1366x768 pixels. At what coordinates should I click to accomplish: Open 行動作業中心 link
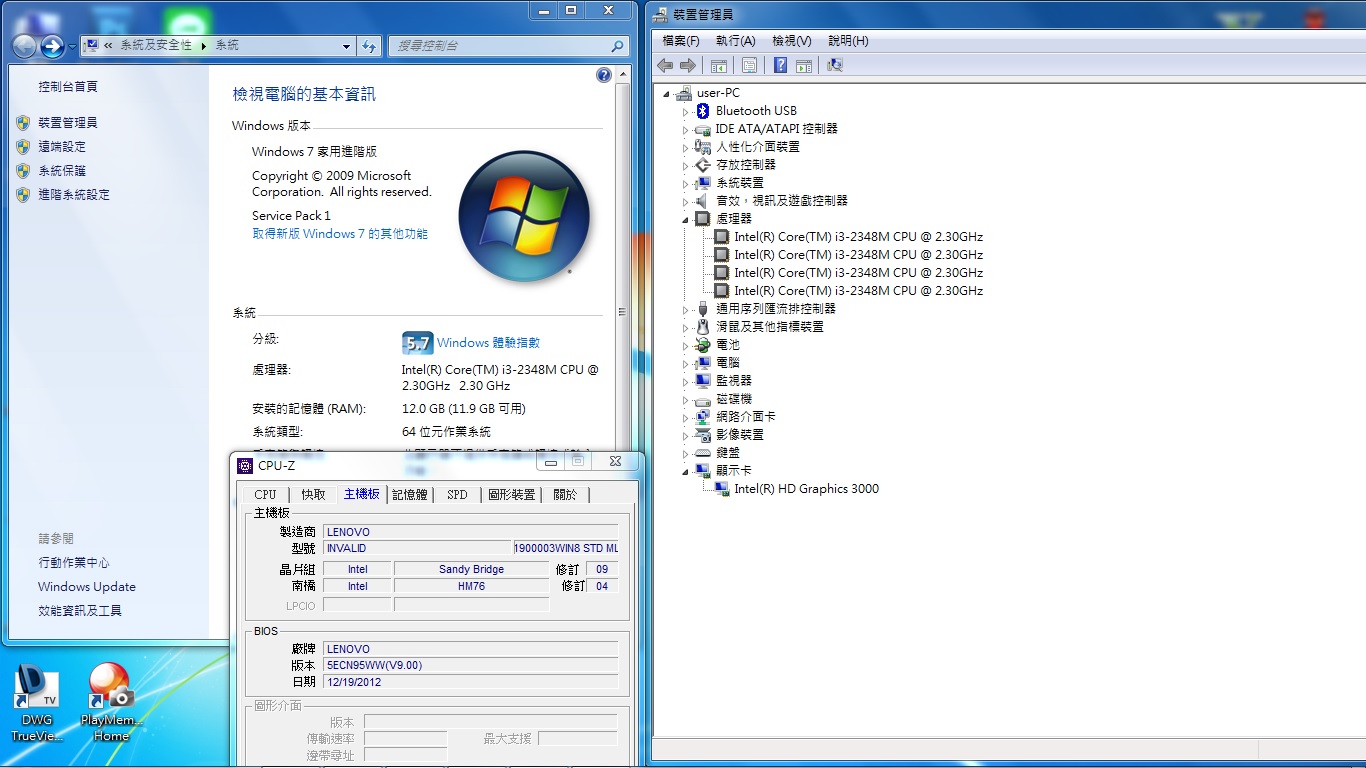pyautogui.click(x=74, y=563)
